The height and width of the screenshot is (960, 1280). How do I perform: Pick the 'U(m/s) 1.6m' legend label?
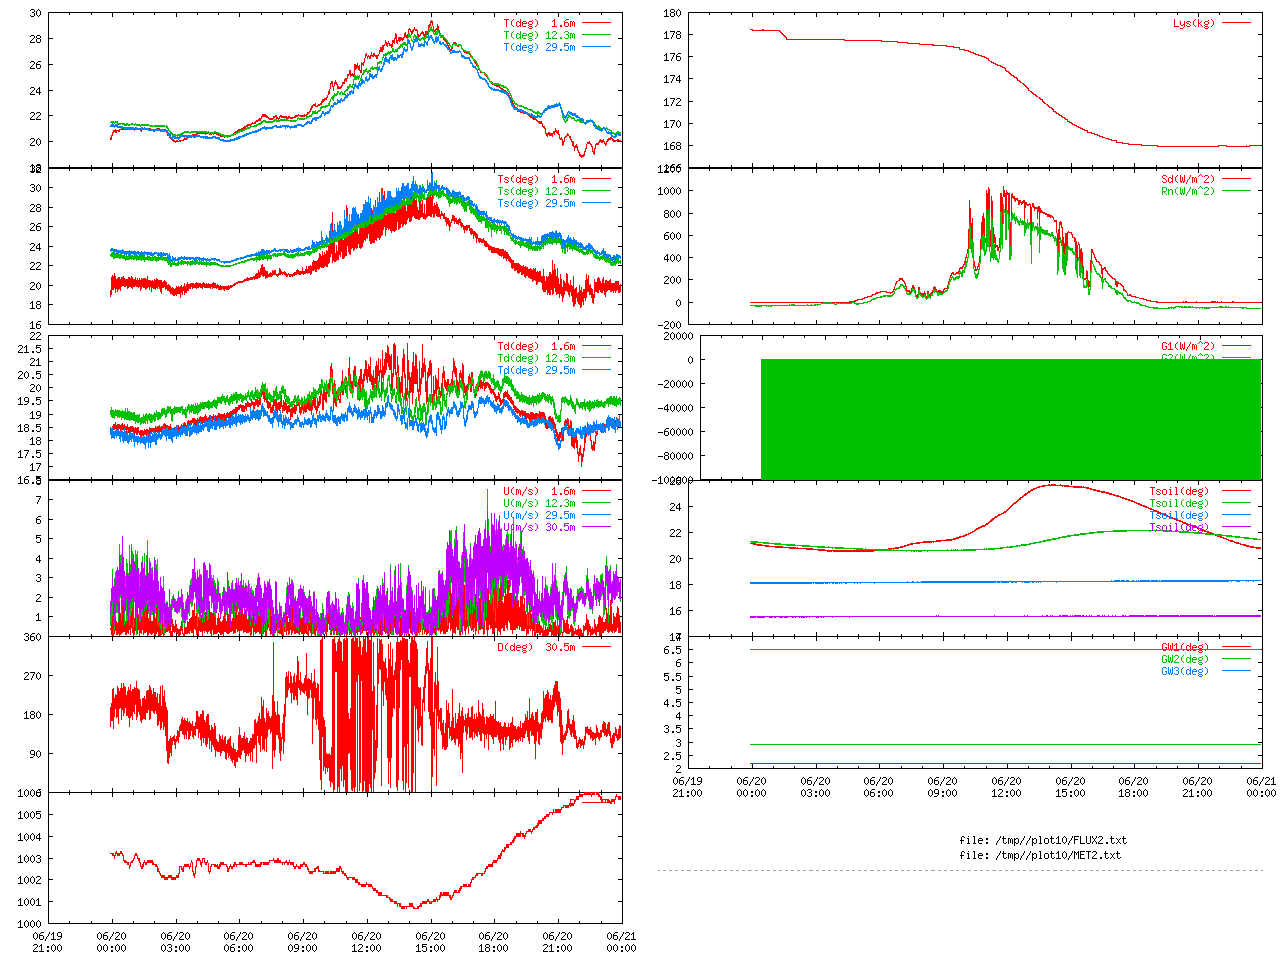click(x=540, y=491)
